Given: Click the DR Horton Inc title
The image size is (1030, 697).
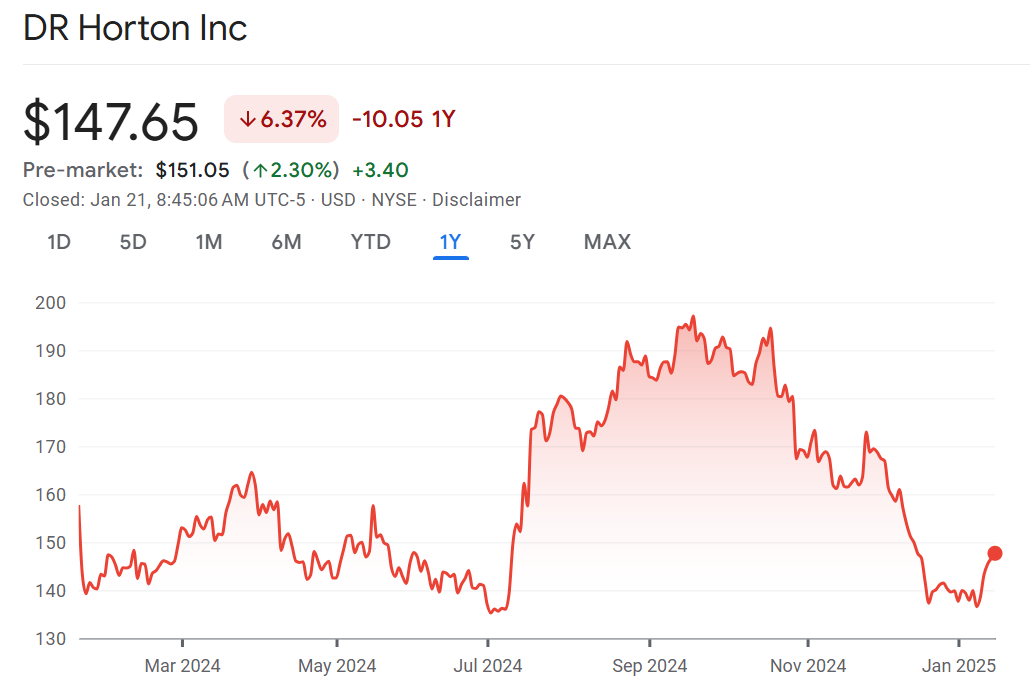Looking at the screenshot, I should pos(135,28).
